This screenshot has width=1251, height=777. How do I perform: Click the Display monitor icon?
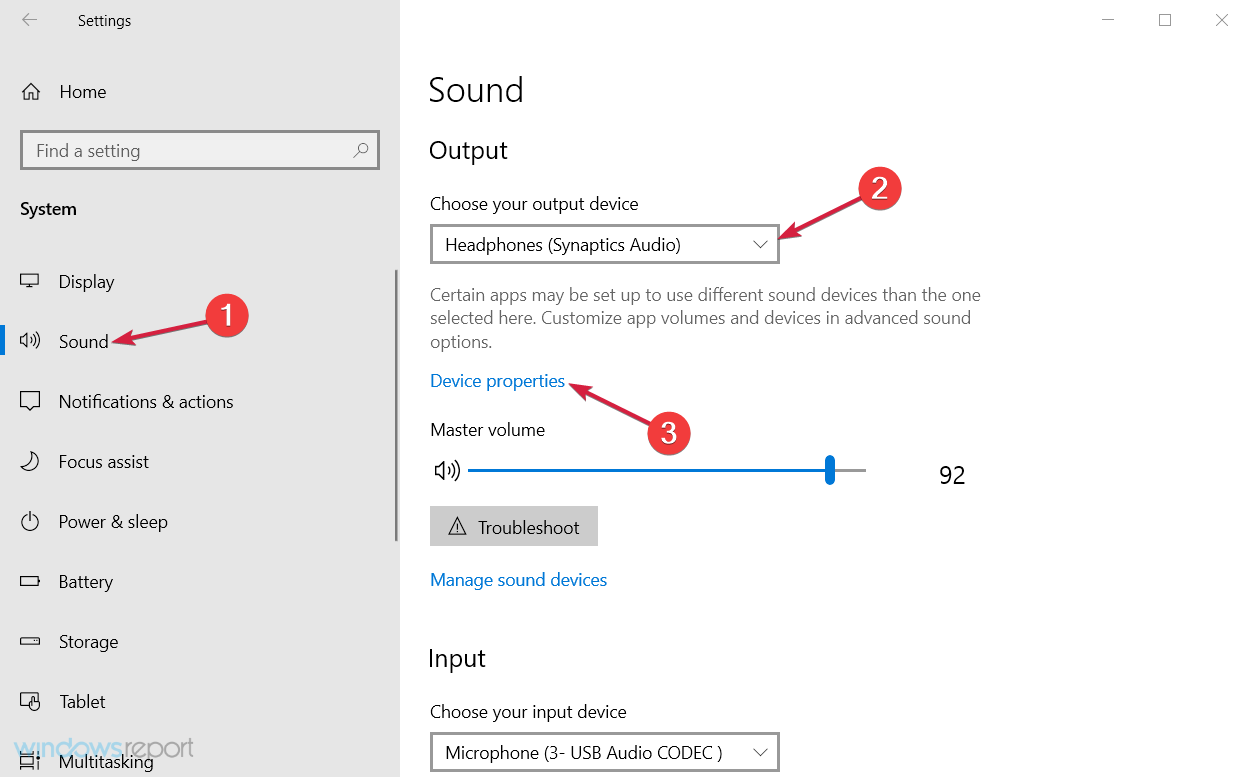click(x=31, y=282)
